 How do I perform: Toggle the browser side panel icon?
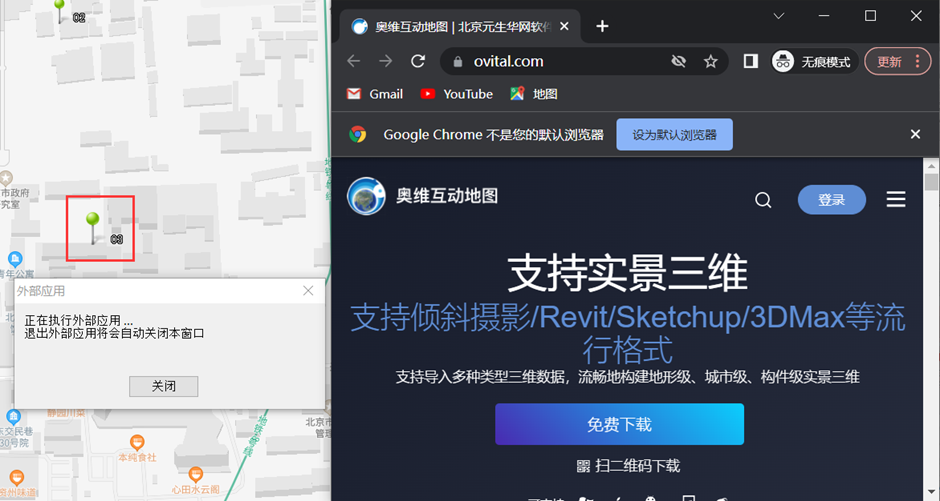(x=750, y=61)
